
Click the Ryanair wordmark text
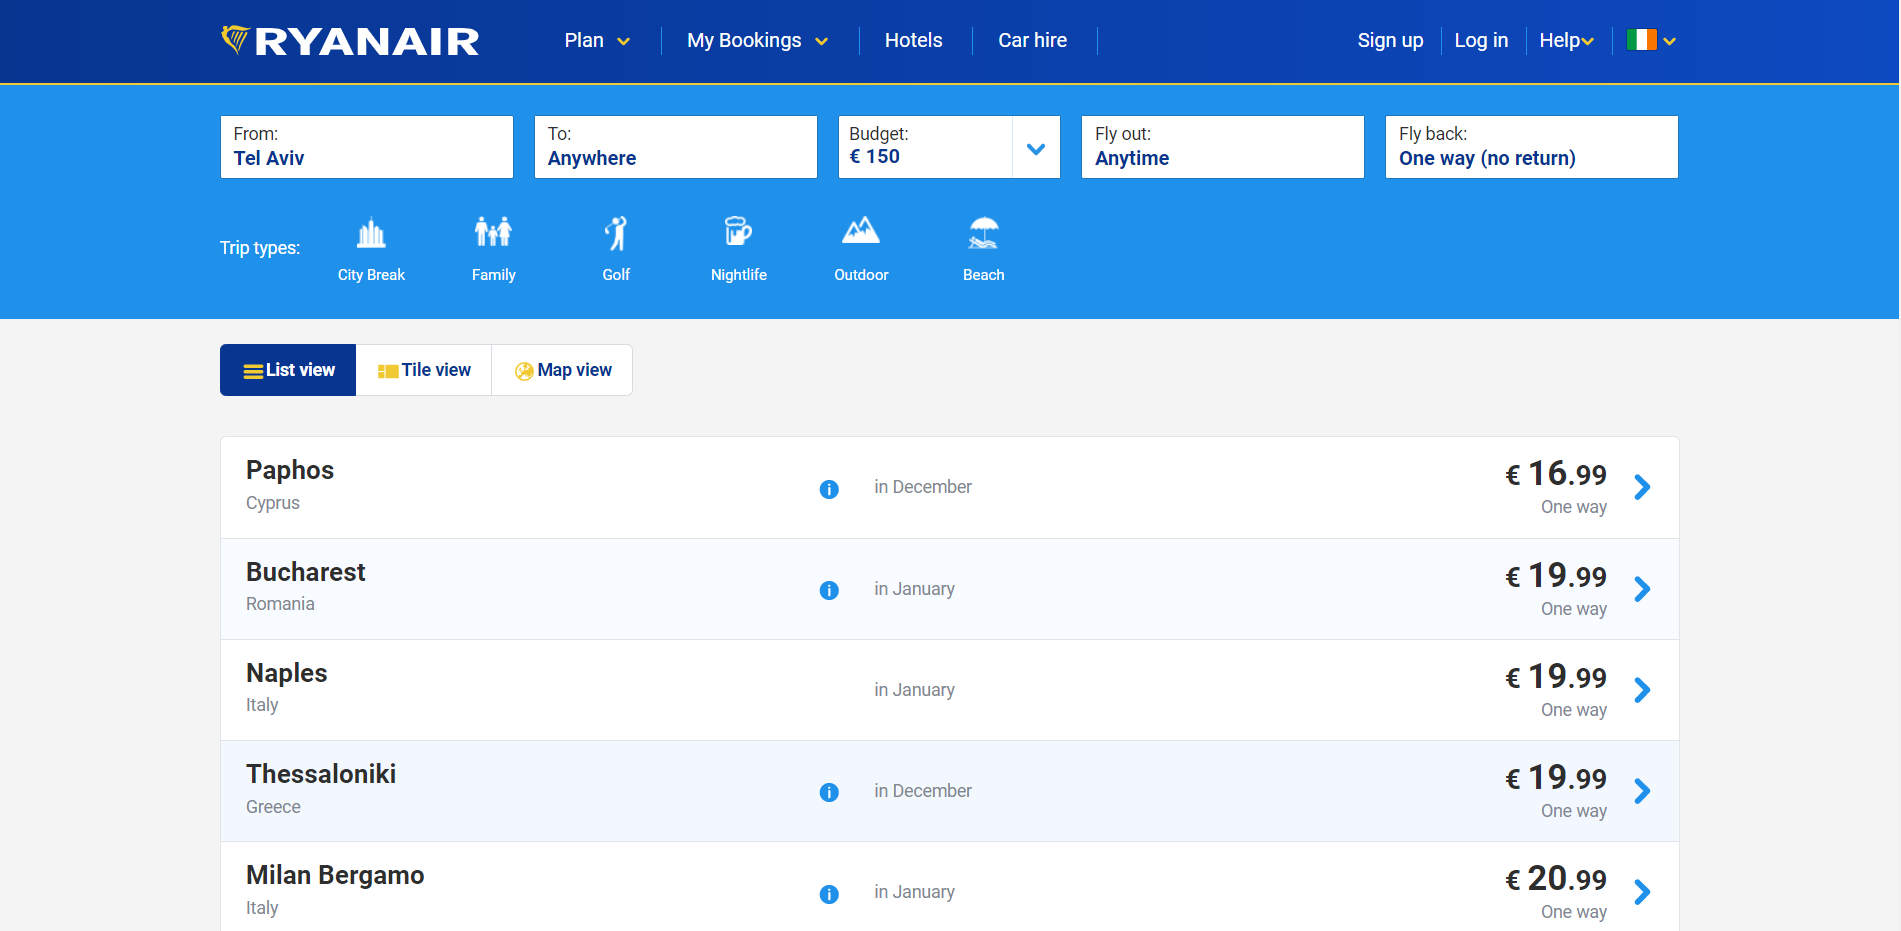[x=367, y=41]
